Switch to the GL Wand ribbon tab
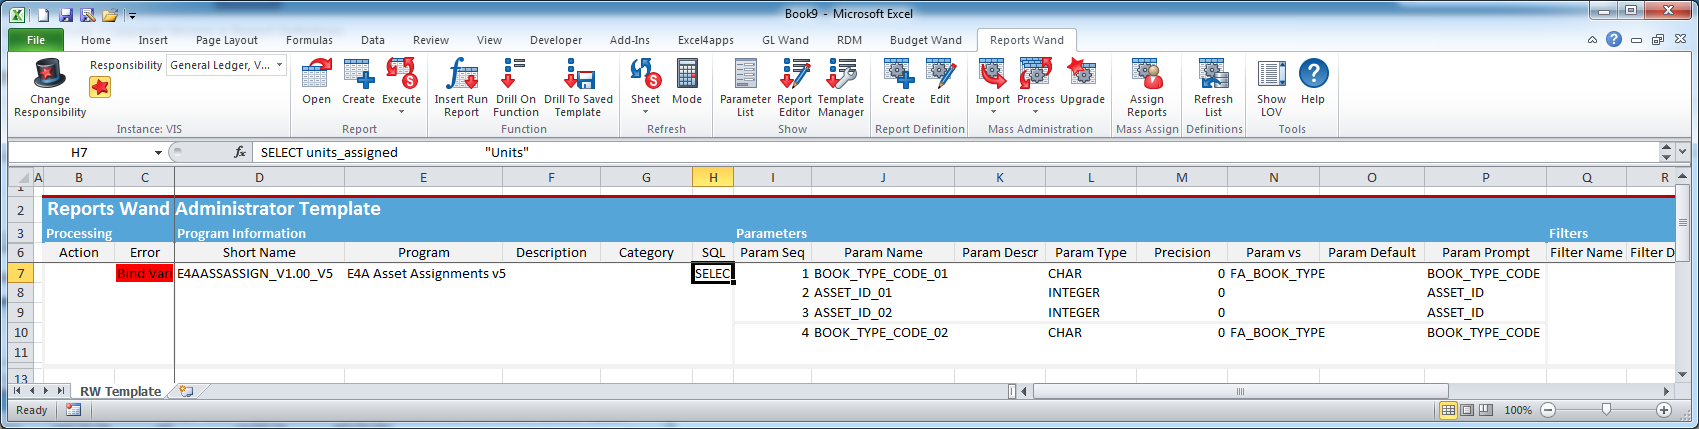Screen dimensions: 1699x429 point(785,40)
